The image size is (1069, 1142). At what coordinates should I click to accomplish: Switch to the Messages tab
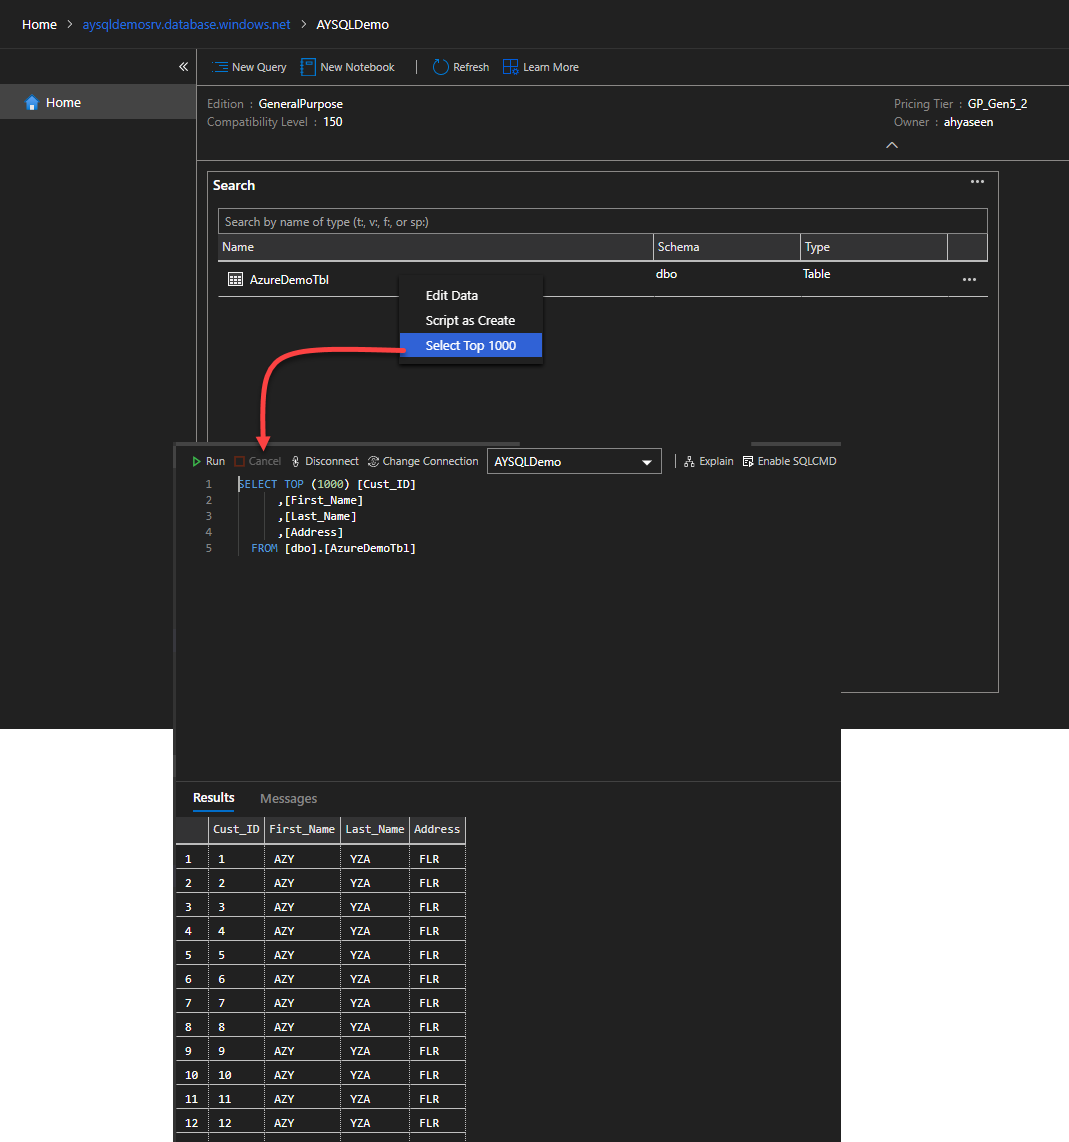pyautogui.click(x=288, y=798)
